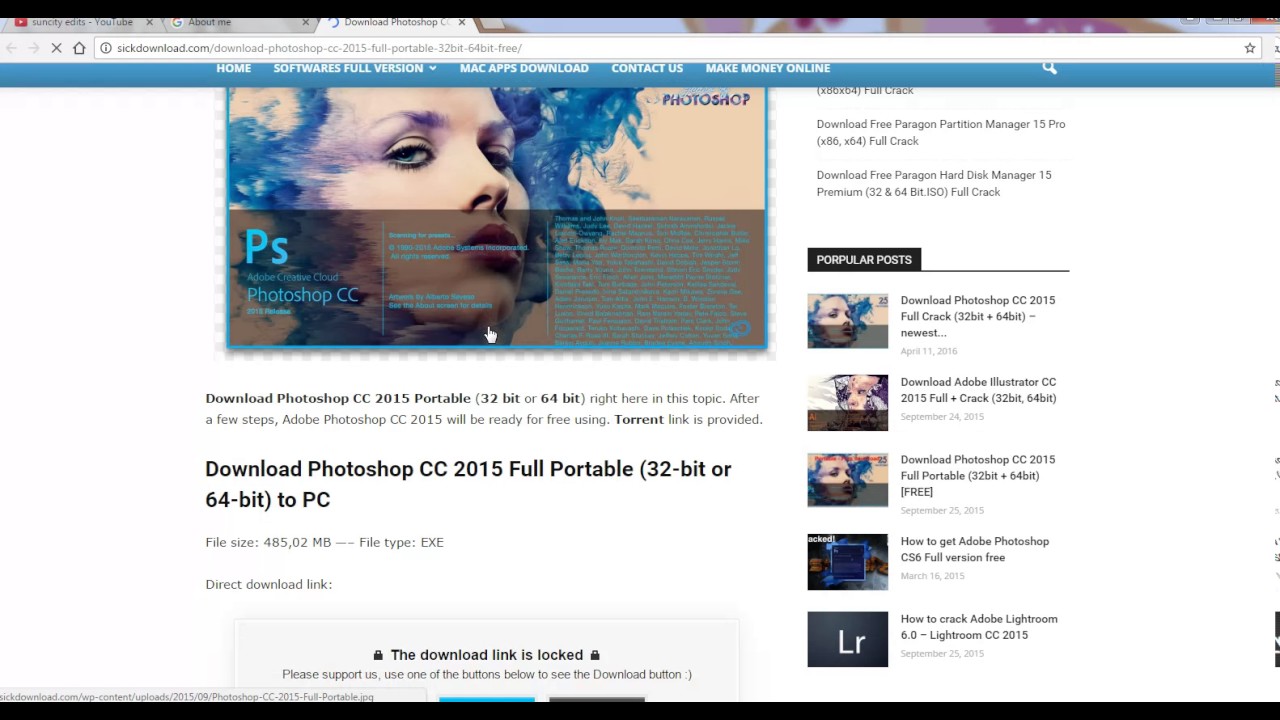
Task: Click the date under the Lightroom post
Action: (x=942, y=654)
